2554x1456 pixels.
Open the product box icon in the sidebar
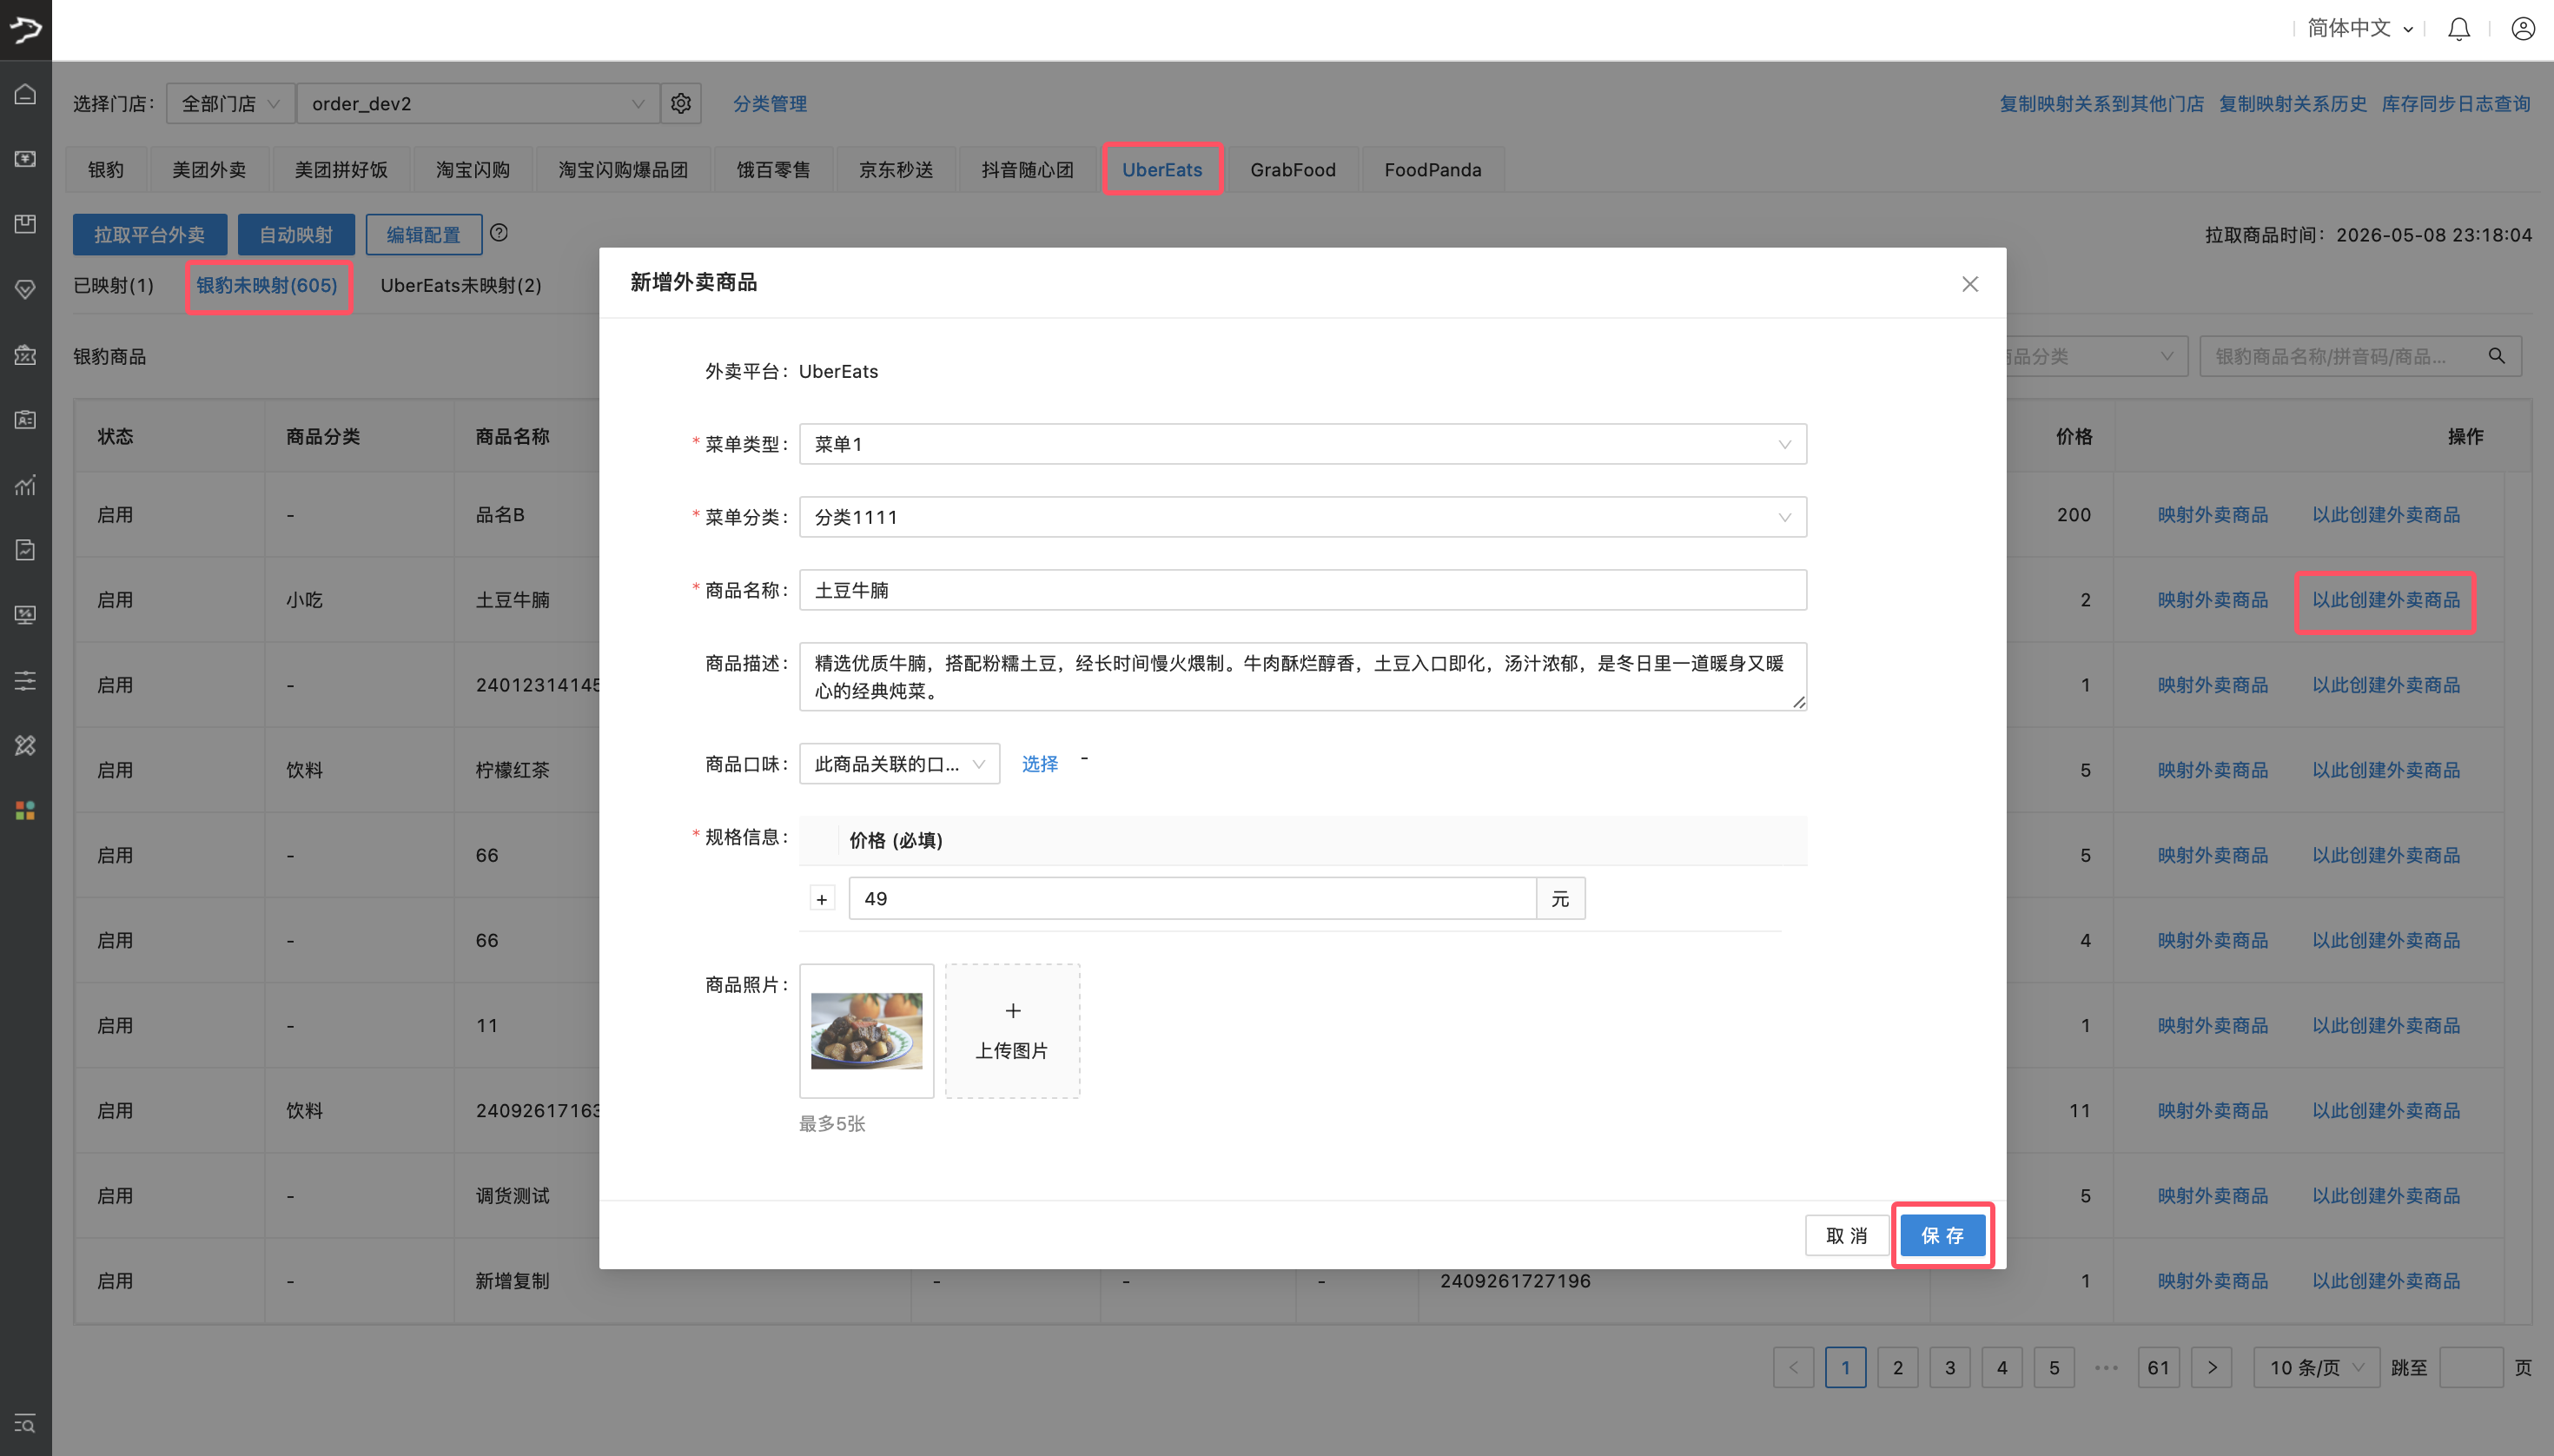click(x=26, y=224)
